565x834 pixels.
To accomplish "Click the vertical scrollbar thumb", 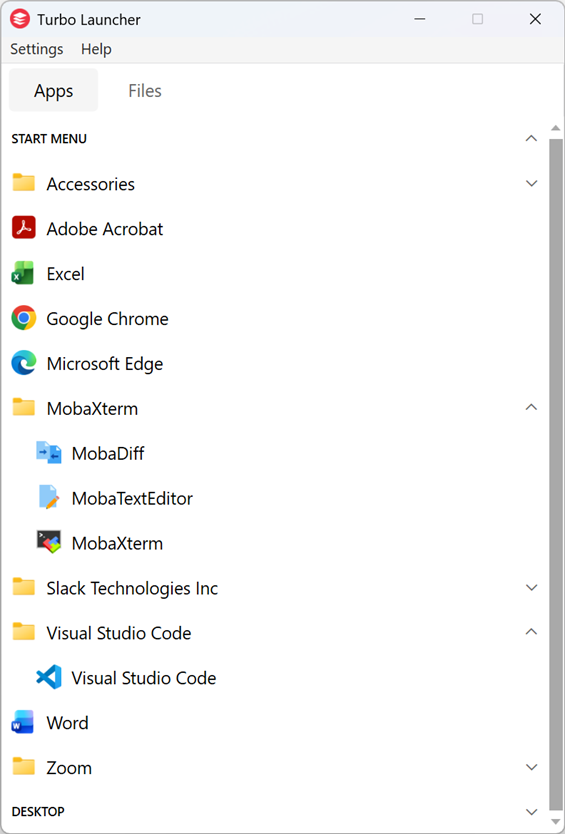I will tap(555, 473).
